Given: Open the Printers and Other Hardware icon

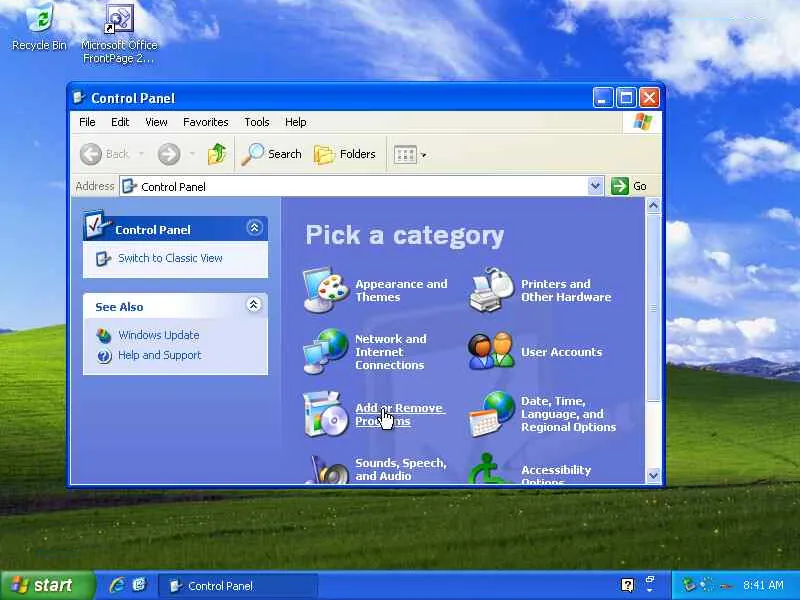Looking at the screenshot, I should pyautogui.click(x=491, y=289).
